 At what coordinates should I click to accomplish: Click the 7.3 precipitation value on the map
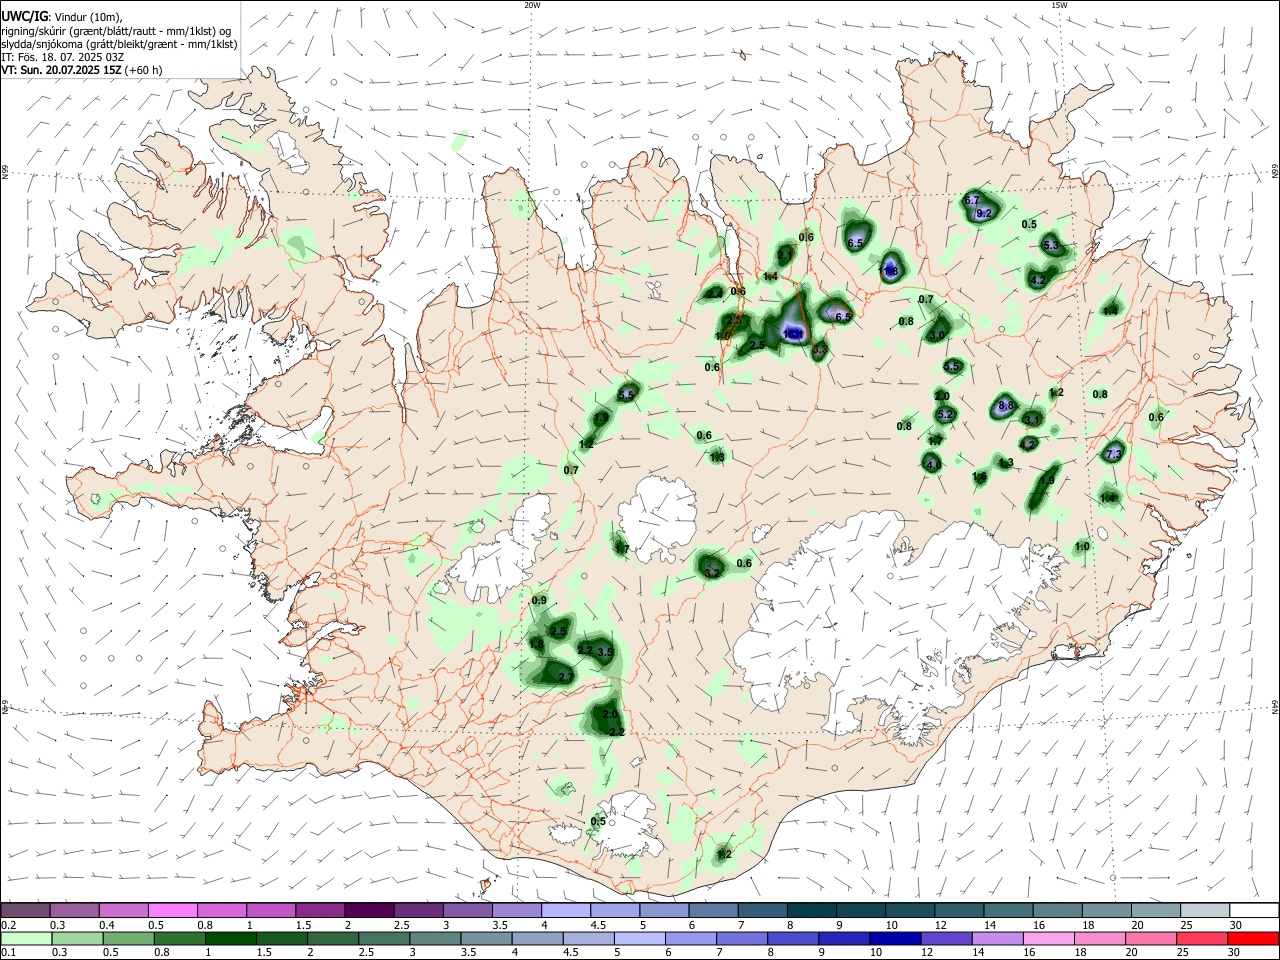(x=1114, y=454)
